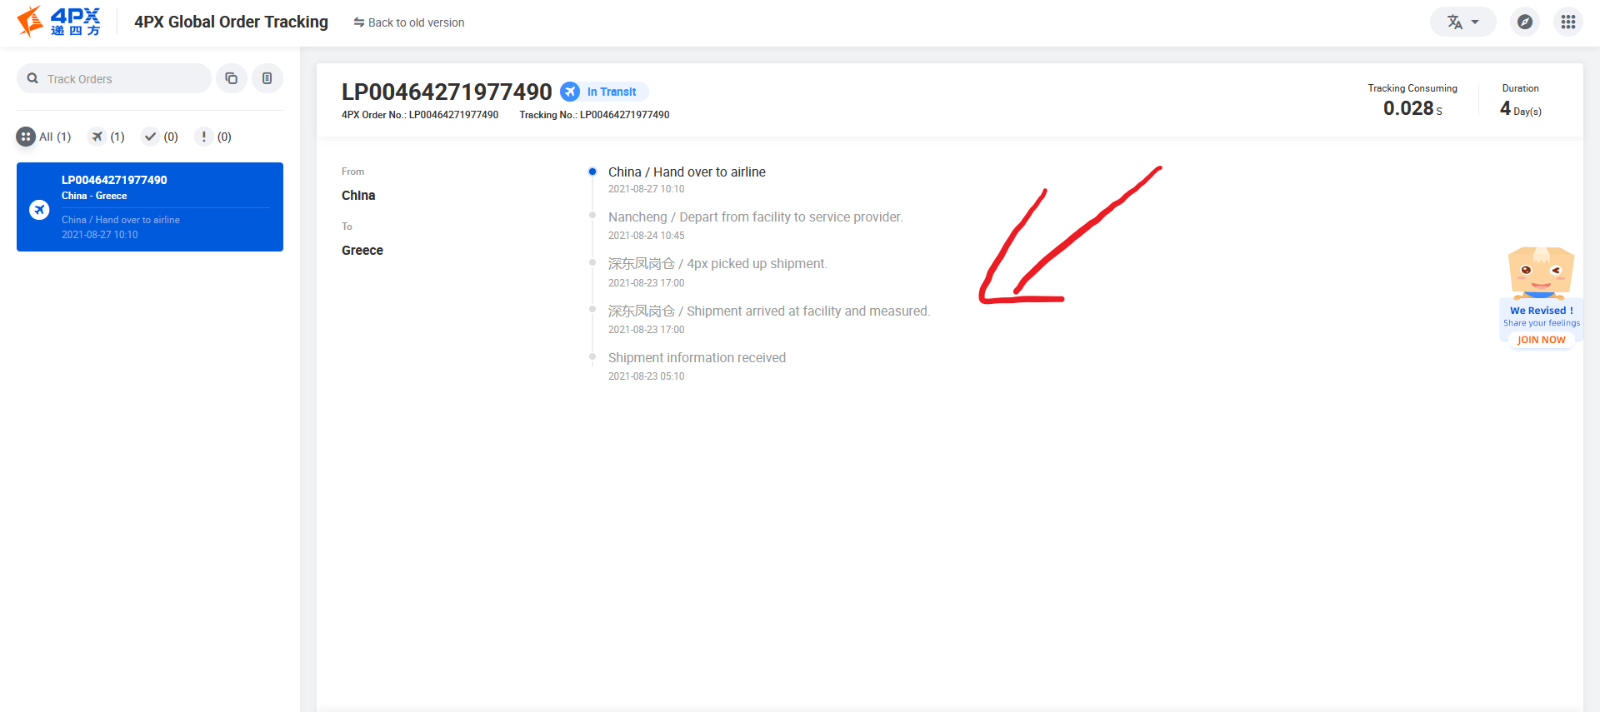Select the delivered checkmark filter tab
1600x712 pixels.
coord(160,137)
